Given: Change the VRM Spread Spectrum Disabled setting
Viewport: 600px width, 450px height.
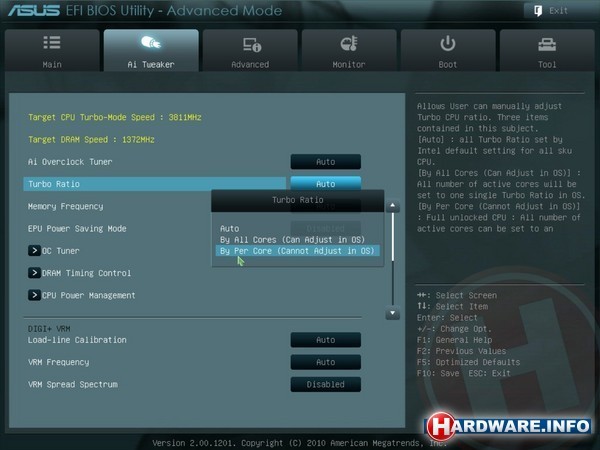Looking at the screenshot, I should pos(325,384).
